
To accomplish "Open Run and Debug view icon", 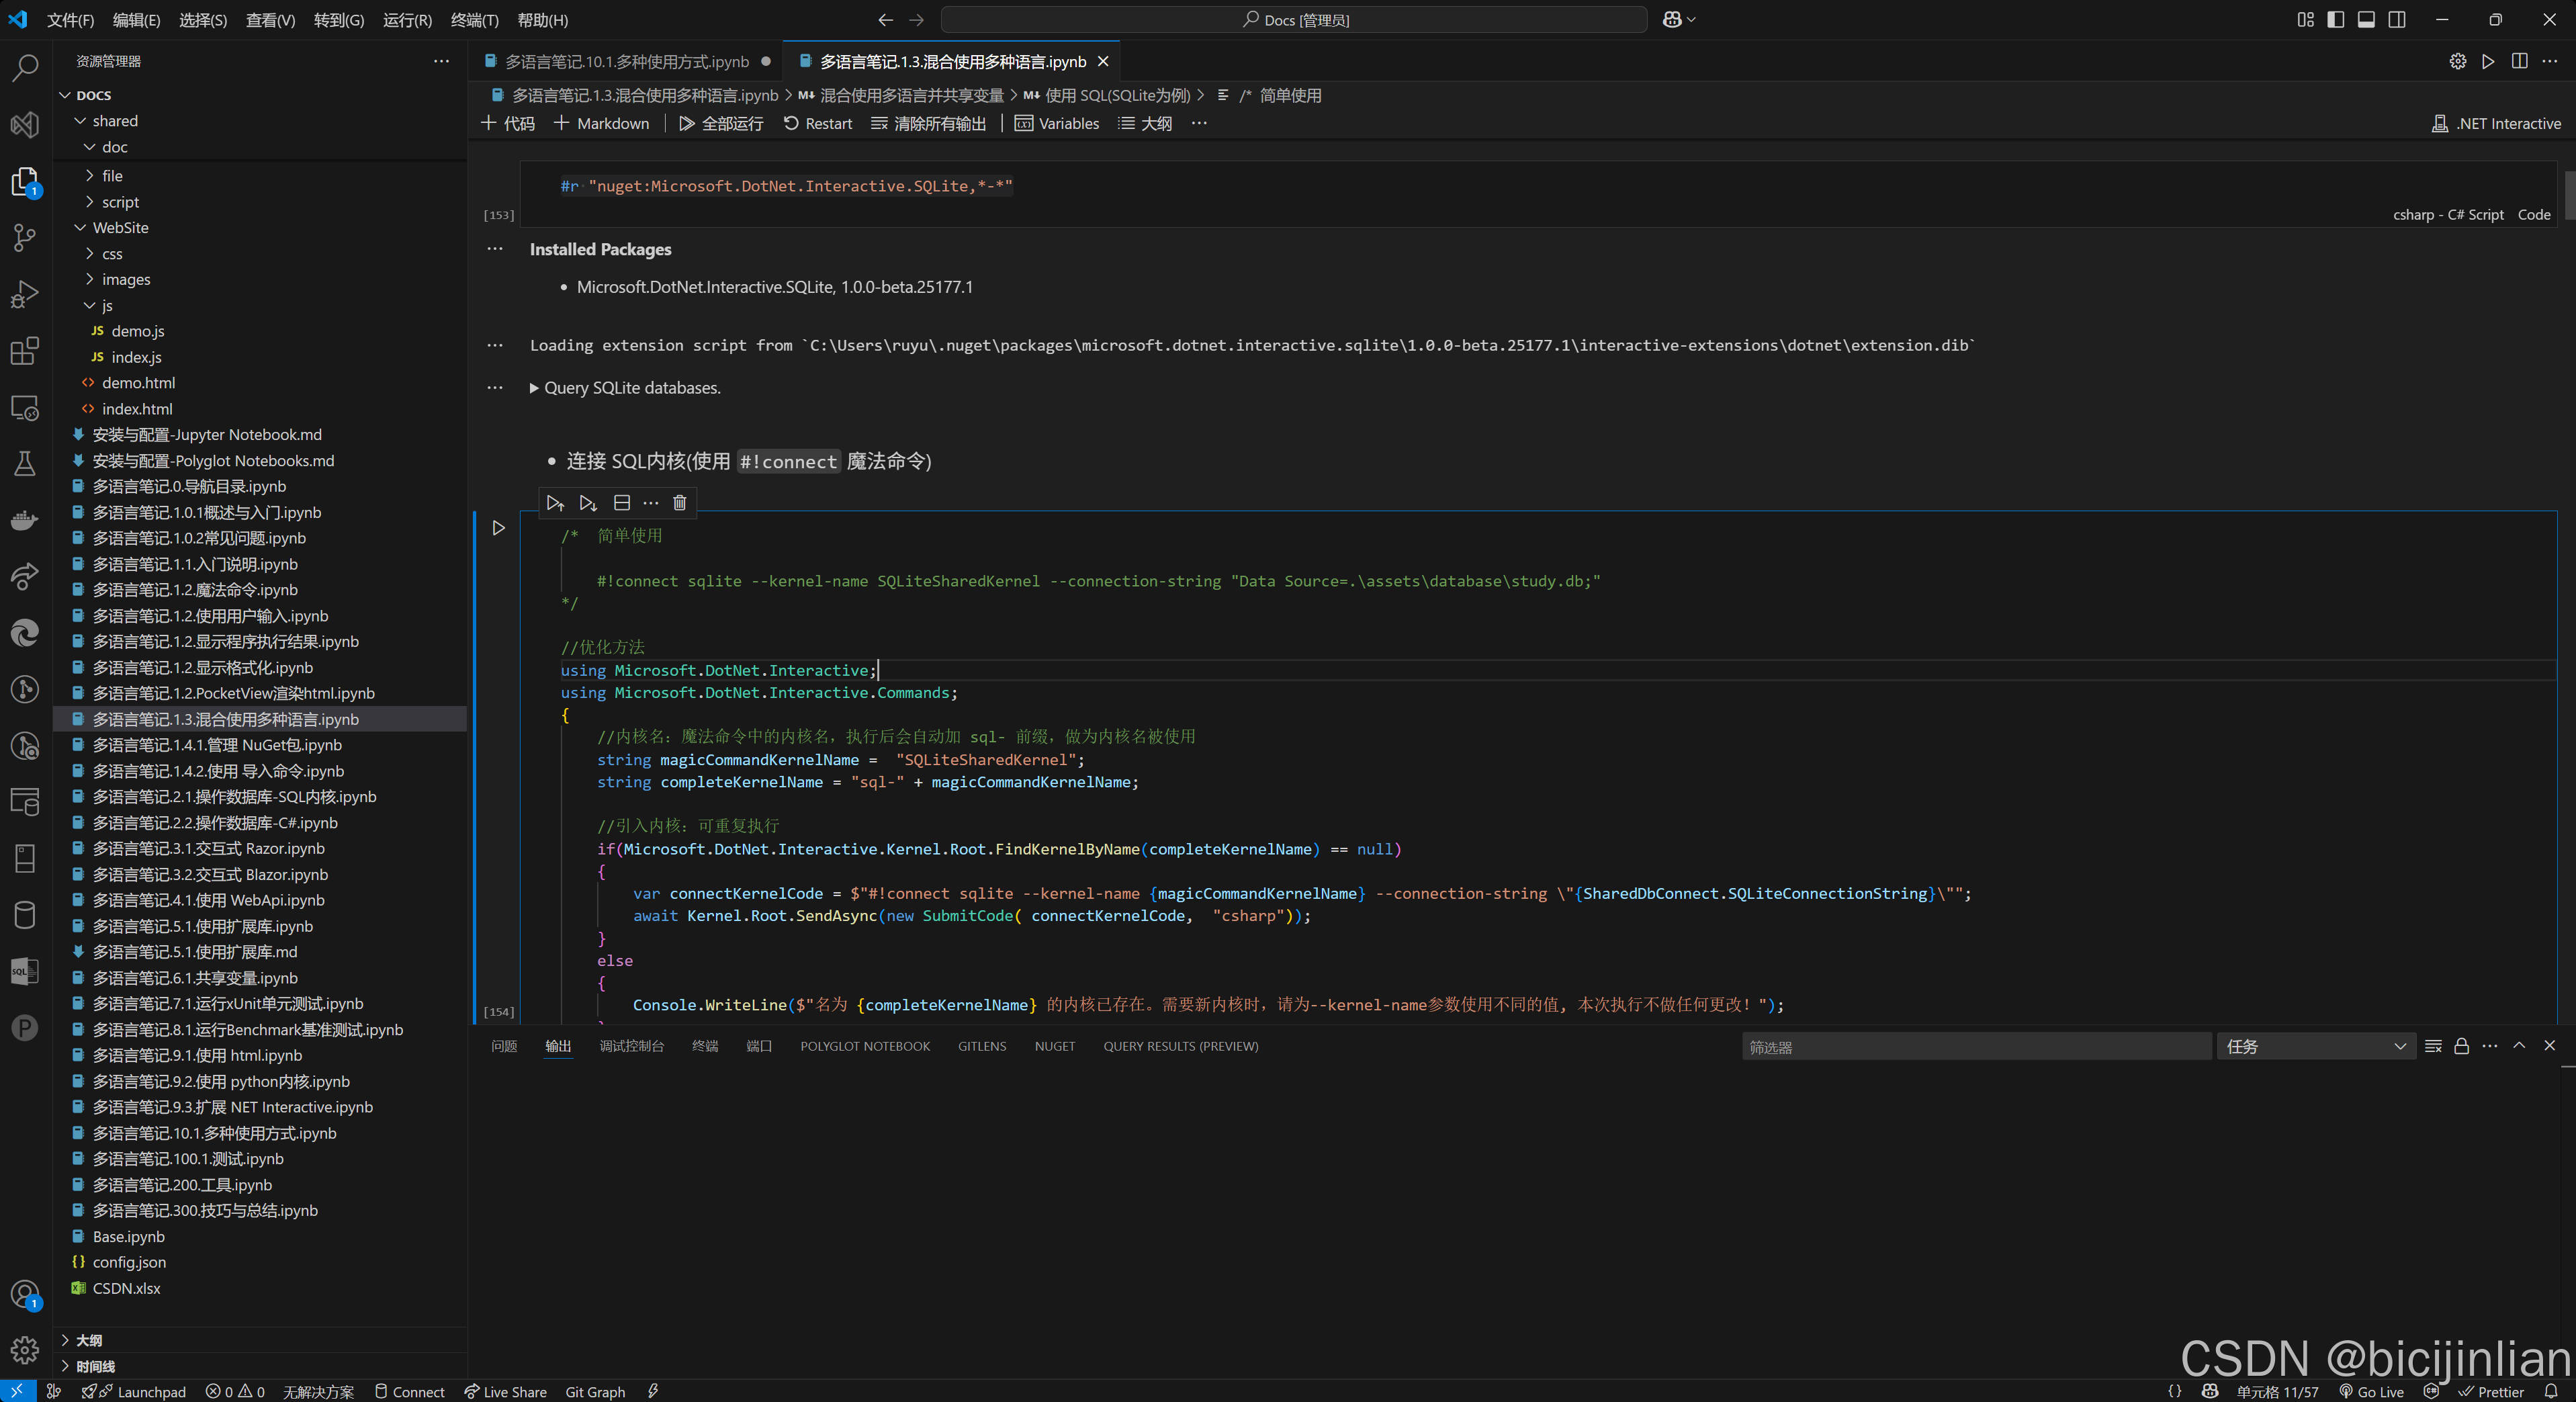I will [24, 294].
